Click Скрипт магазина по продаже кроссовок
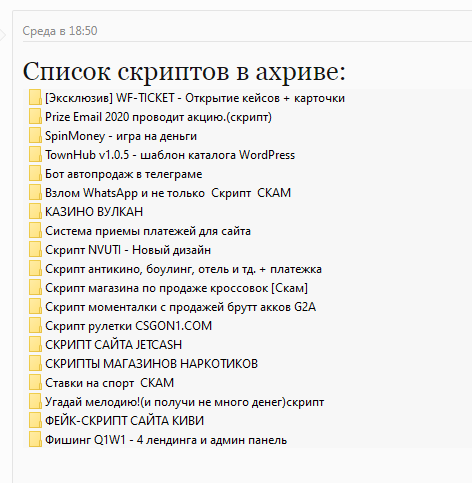This screenshot has height=483, width=472. [176, 288]
